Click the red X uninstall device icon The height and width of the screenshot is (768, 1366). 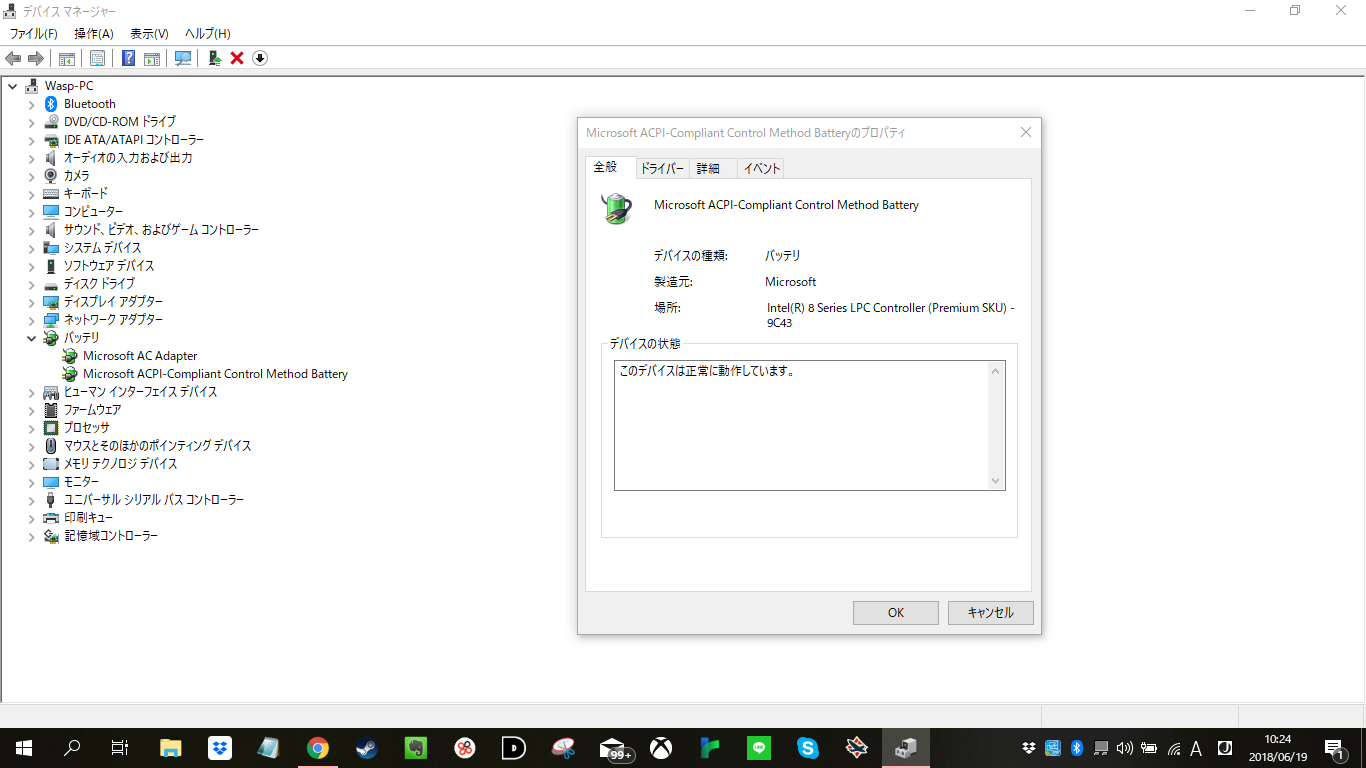point(237,58)
